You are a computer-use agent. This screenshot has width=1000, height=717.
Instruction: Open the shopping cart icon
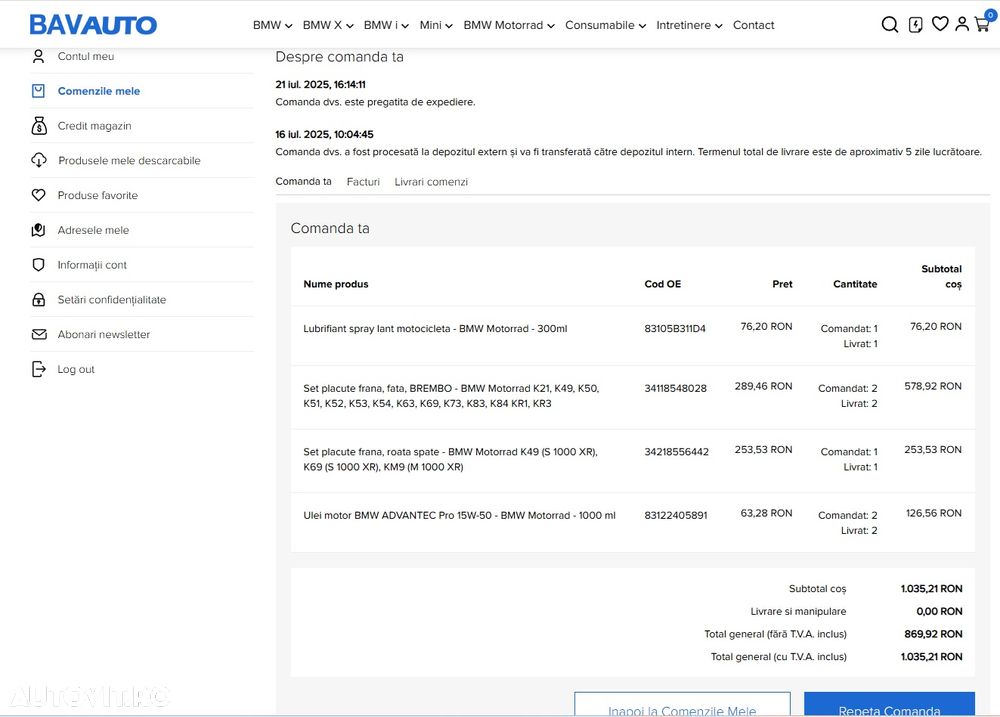982,25
